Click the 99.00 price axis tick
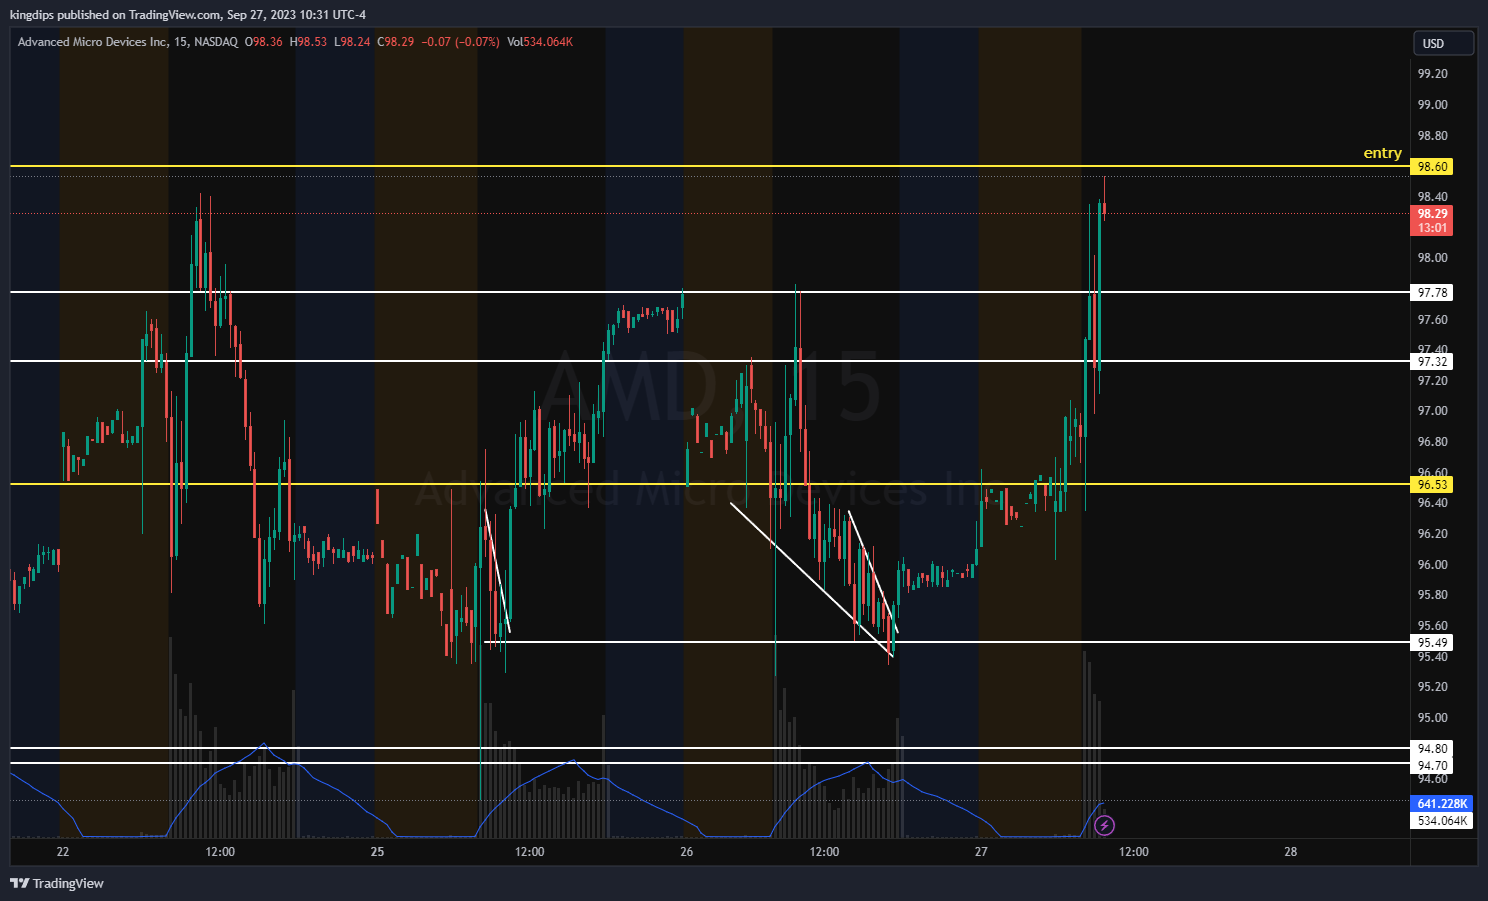The width and height of the screenshot is (1488, 901). 1432,105
